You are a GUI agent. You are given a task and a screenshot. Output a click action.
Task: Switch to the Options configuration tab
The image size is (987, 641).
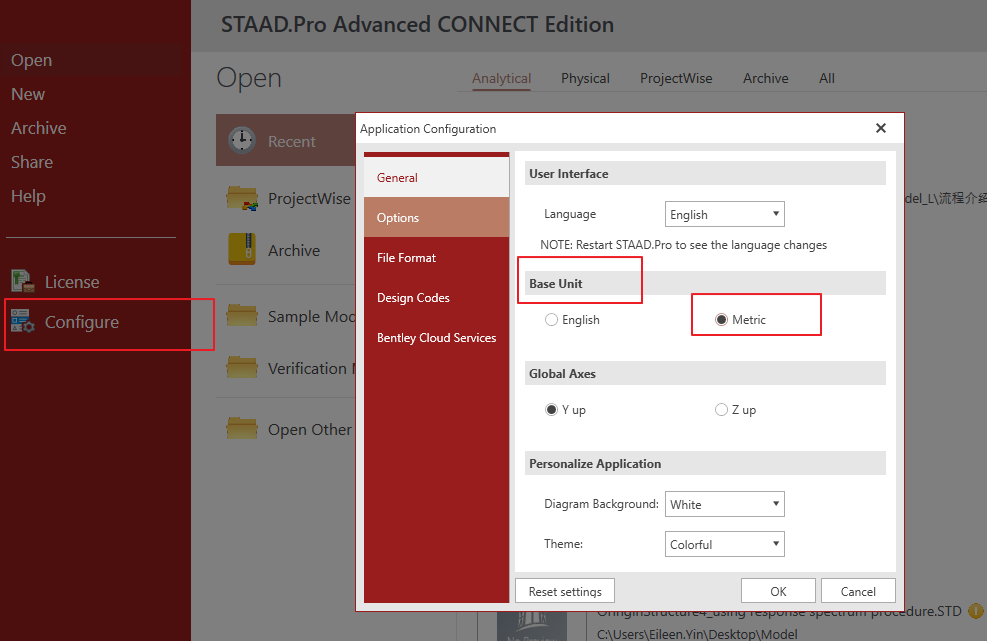coord(436,217)
